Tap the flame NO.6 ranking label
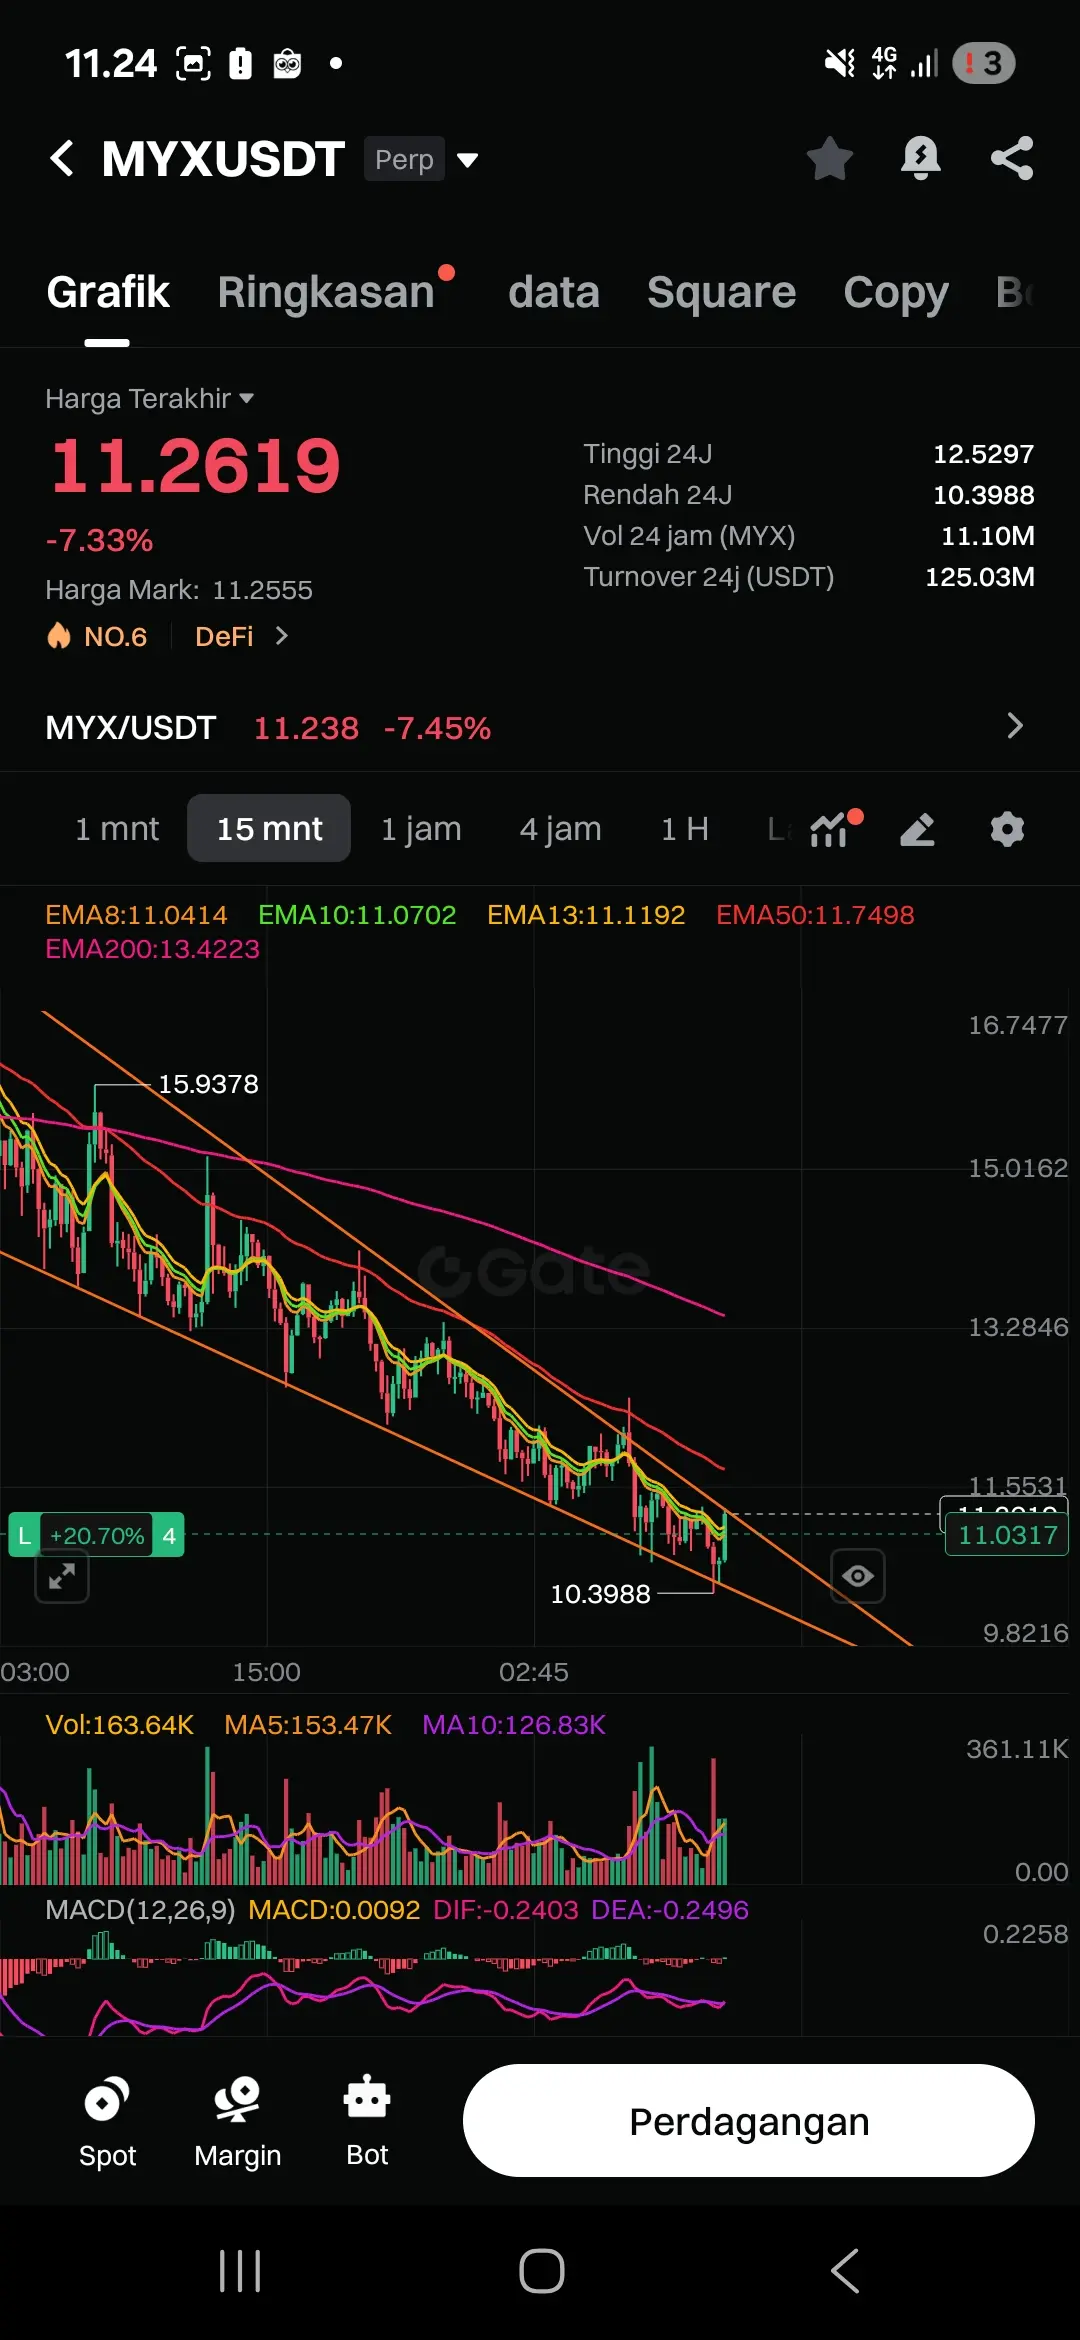Screen dimensions: 1080x2340 click(97, 636)
